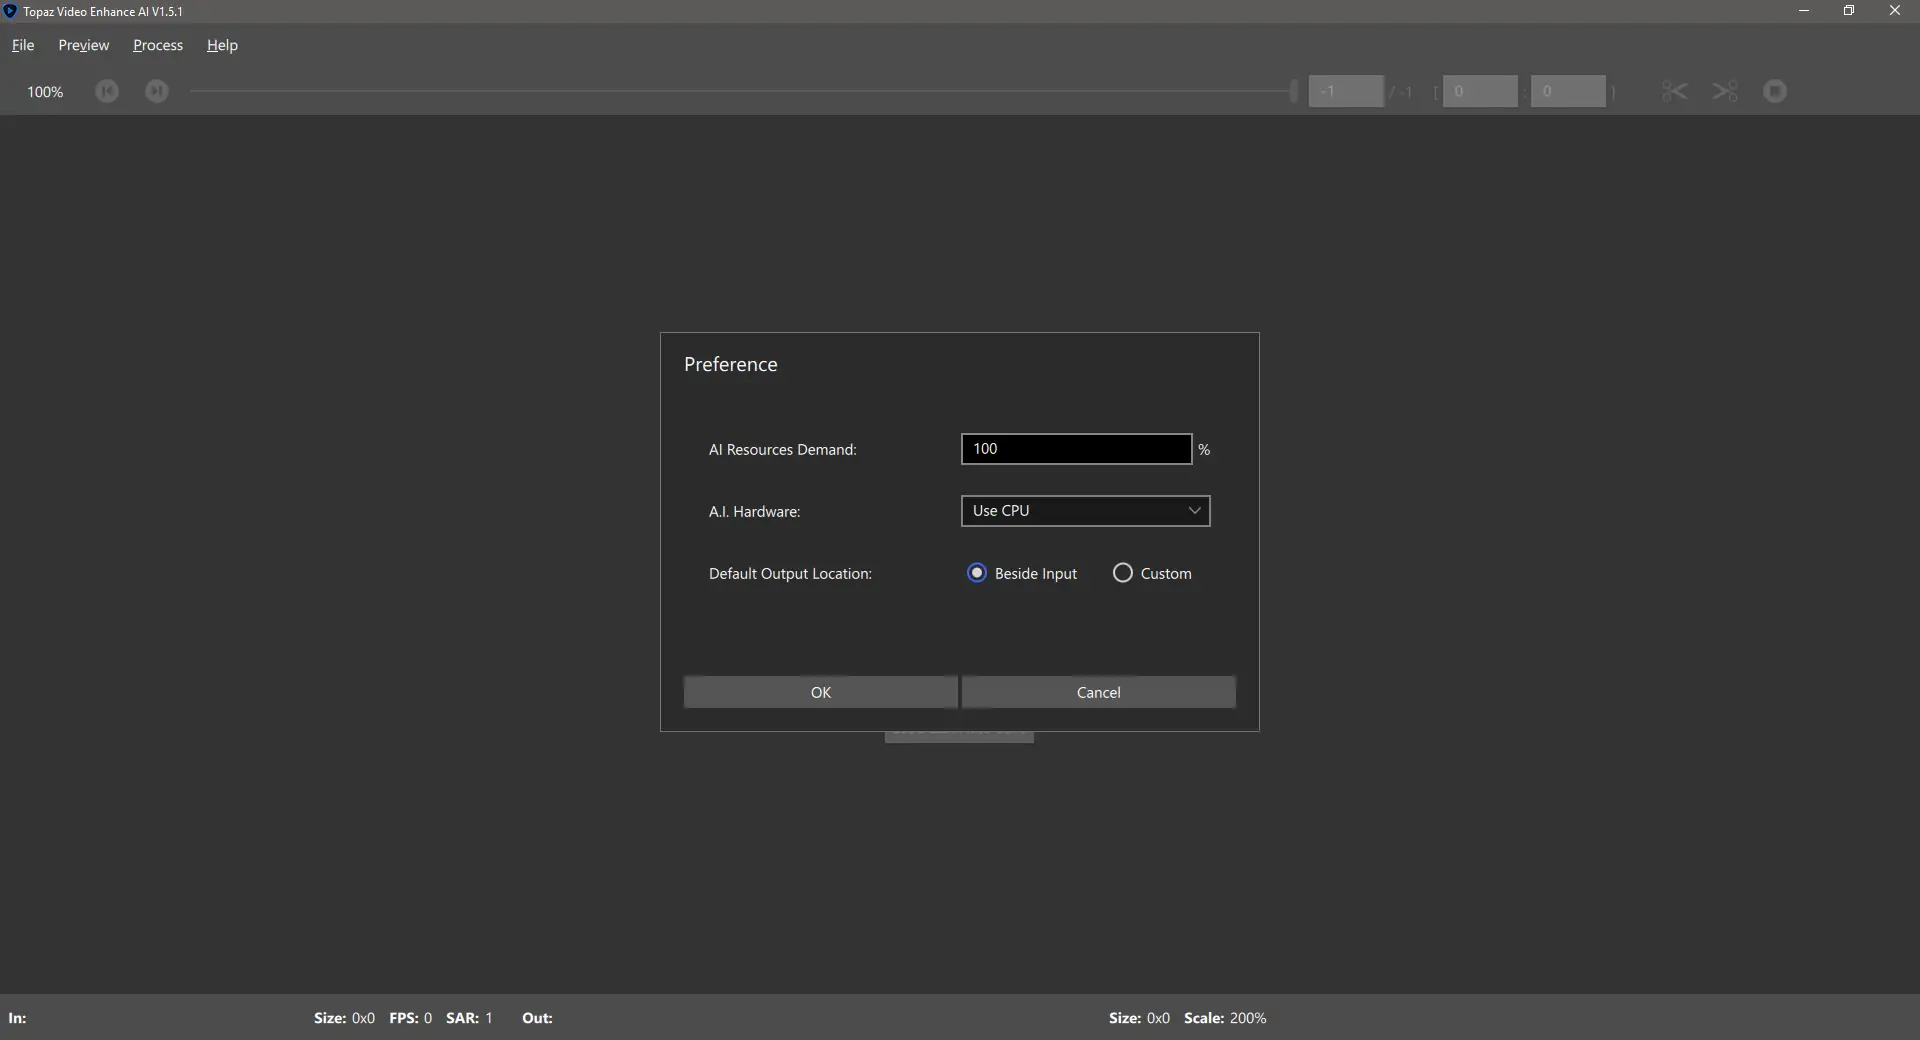Close the Topaz Video Enhance AI window
The width and height of the screenshot is (1920, 1040).
[x=1895, y=11]
